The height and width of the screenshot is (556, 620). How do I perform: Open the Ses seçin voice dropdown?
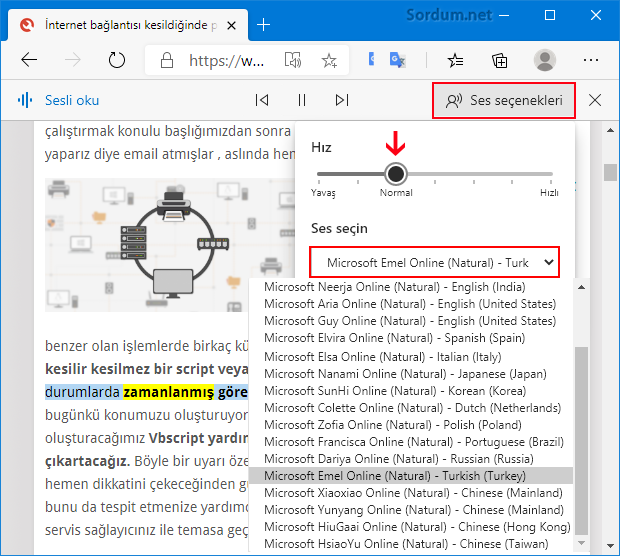[x=435, y=262]
